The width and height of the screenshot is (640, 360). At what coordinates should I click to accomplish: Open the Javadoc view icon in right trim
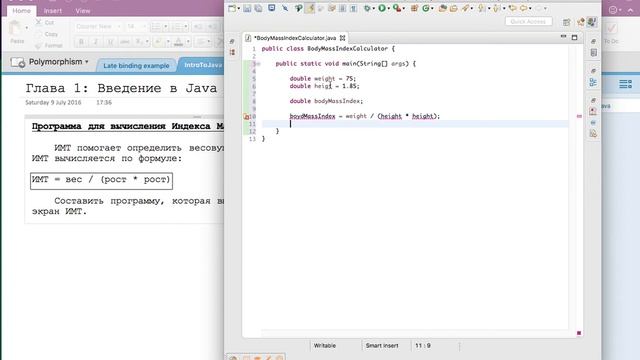593,123
